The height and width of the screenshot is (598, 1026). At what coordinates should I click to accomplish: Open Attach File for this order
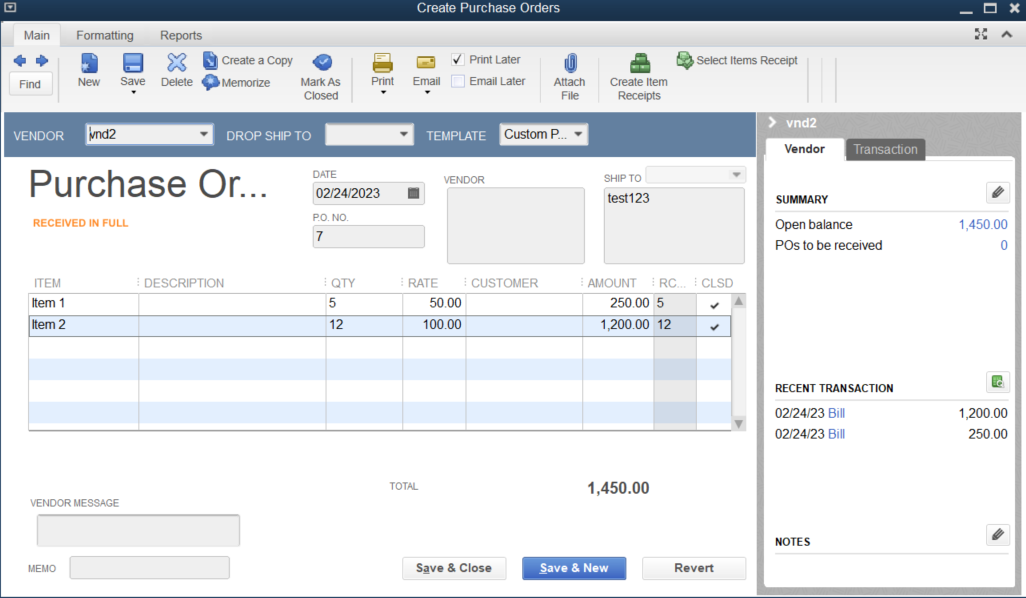[569, 72]
